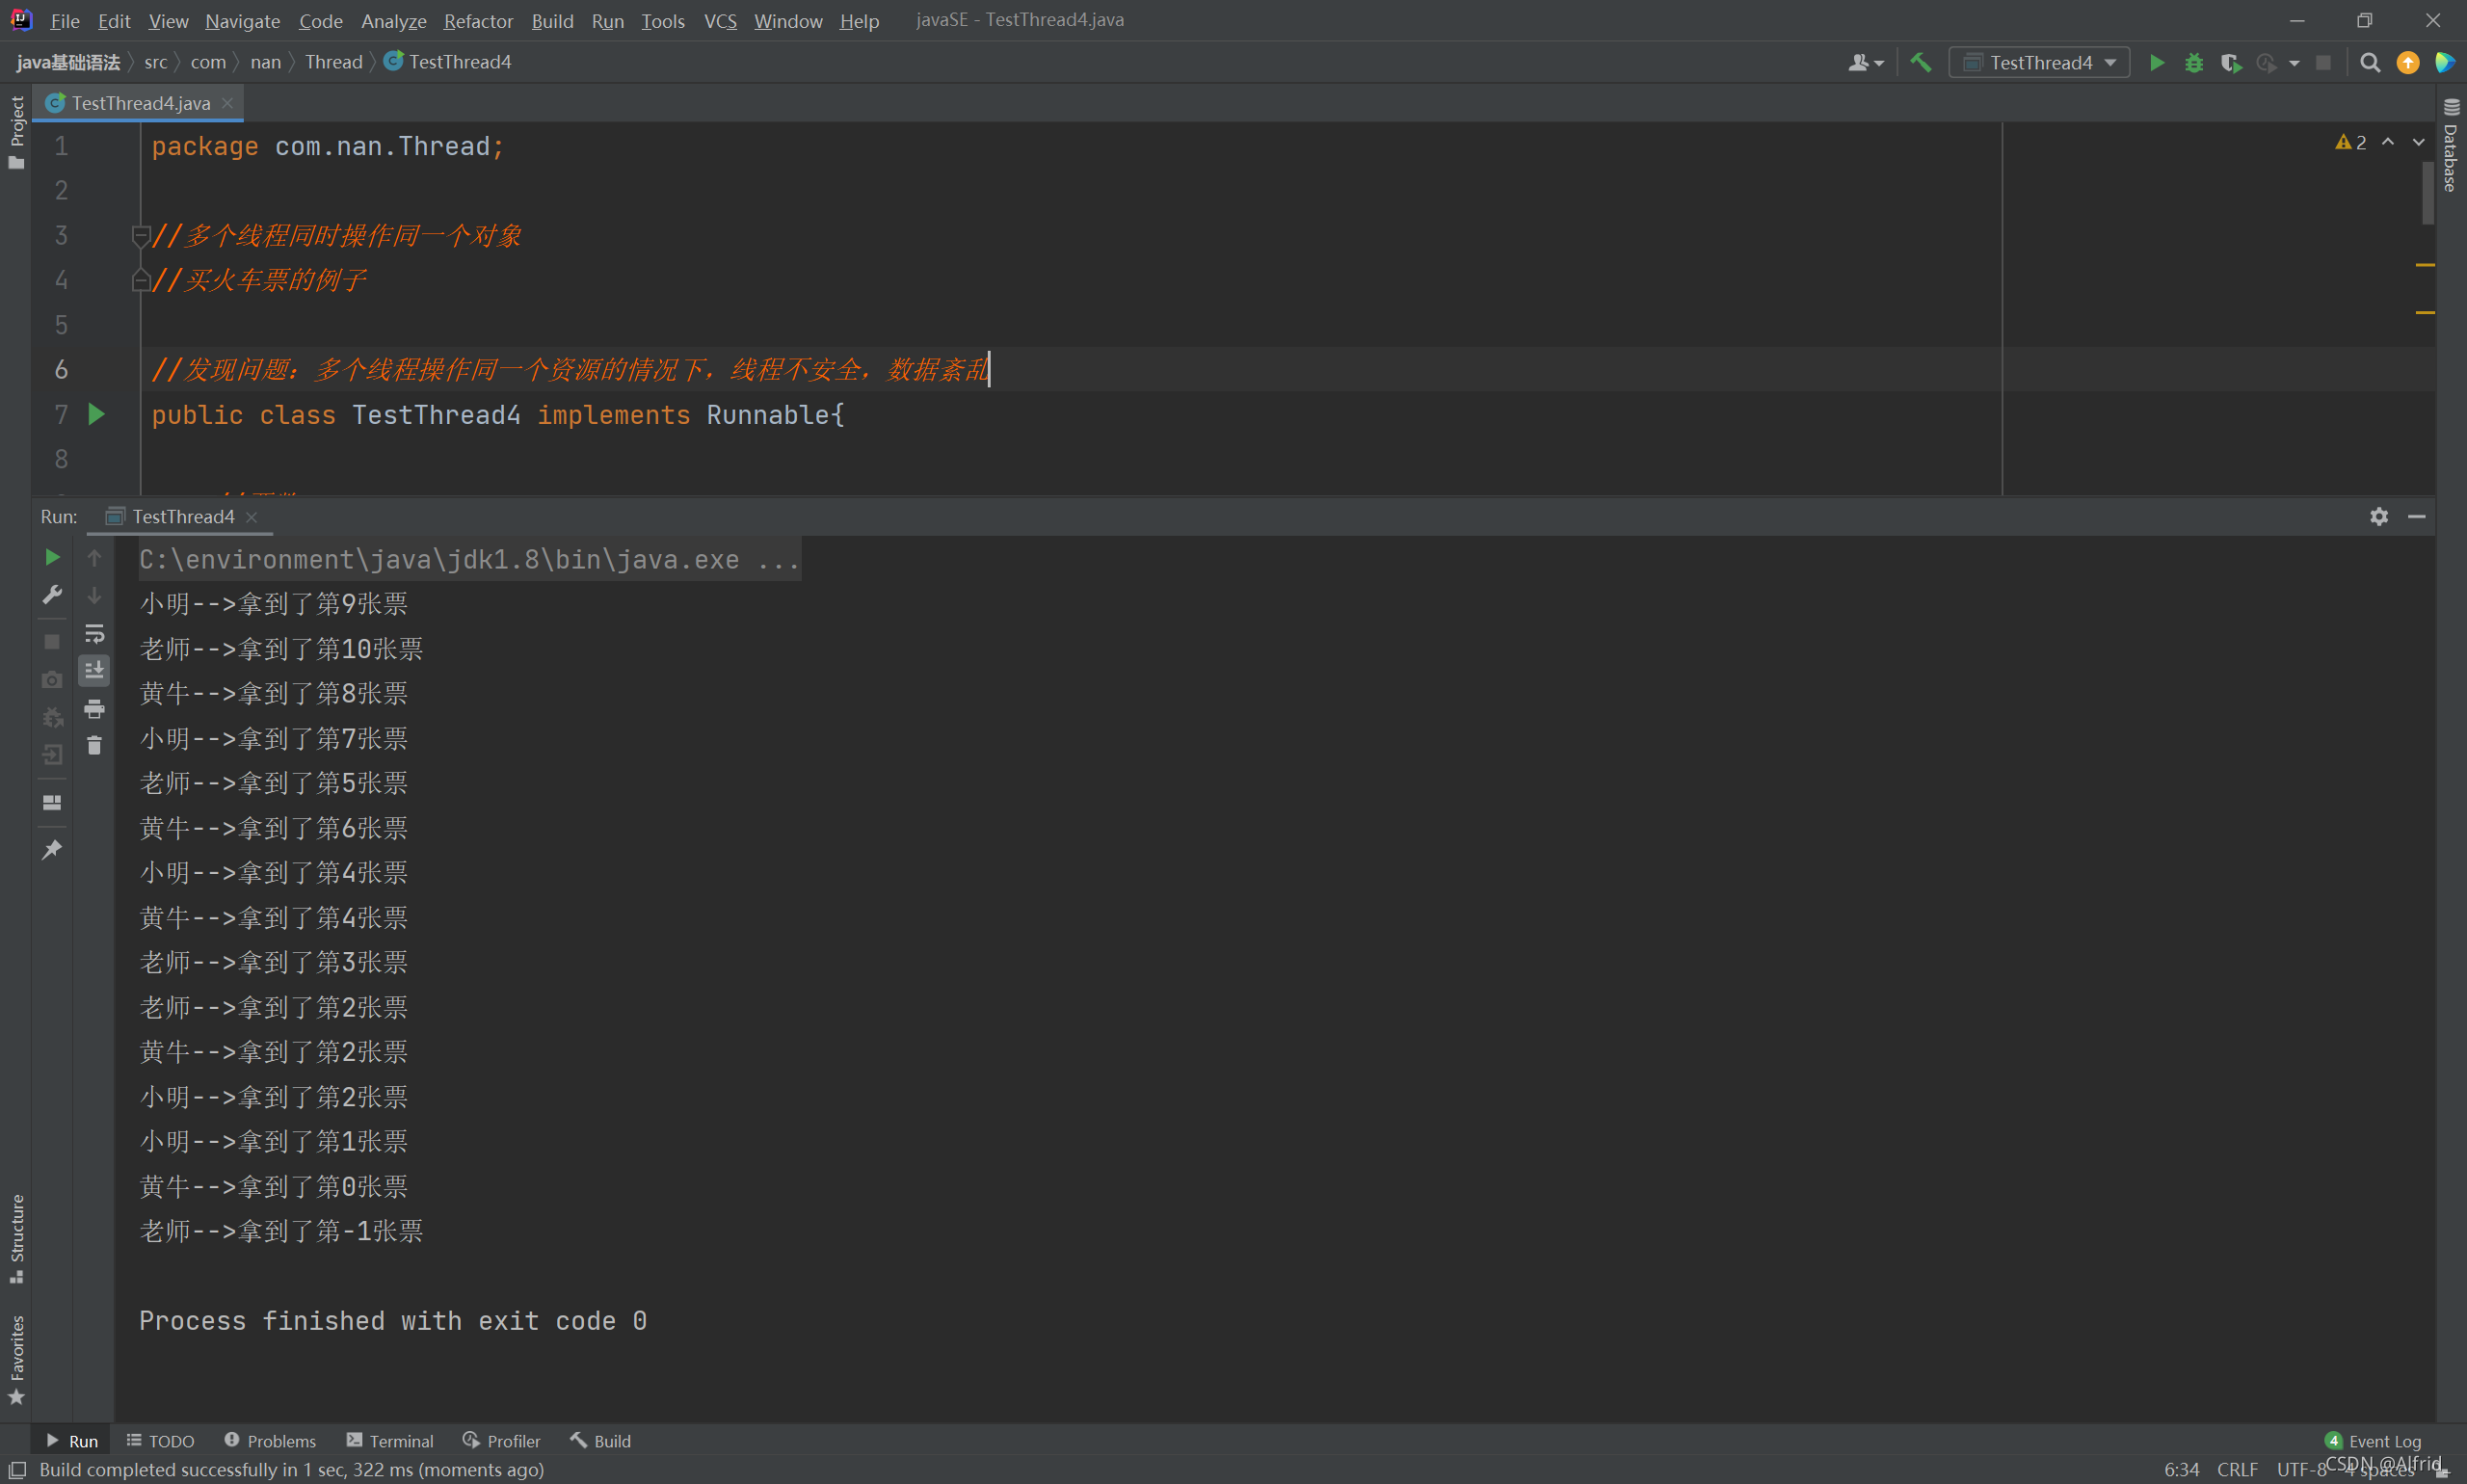Click the Stop process icon

pyautogui.click(x=53, y=636)
